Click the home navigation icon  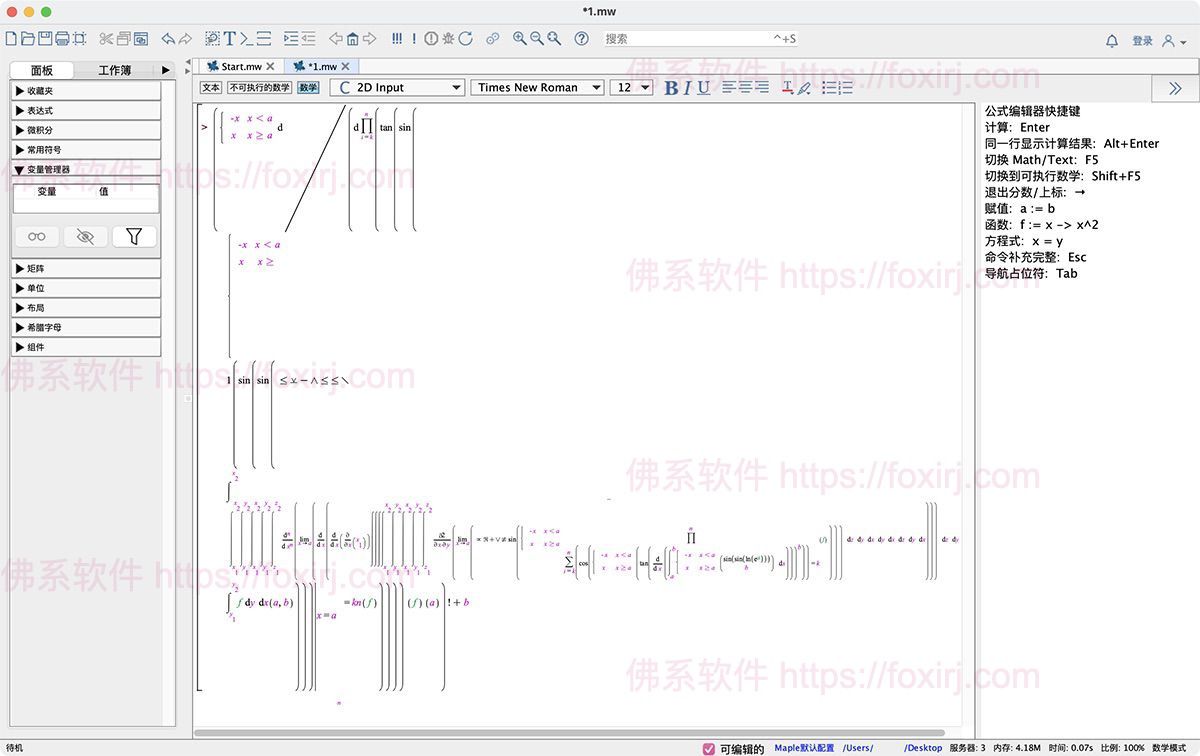coord(352,39)
